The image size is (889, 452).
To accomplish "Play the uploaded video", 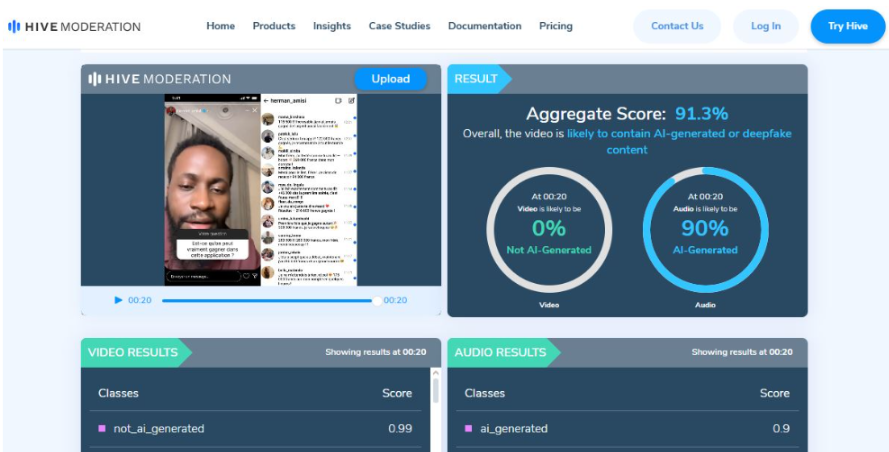I will click(x=118, y=300).
